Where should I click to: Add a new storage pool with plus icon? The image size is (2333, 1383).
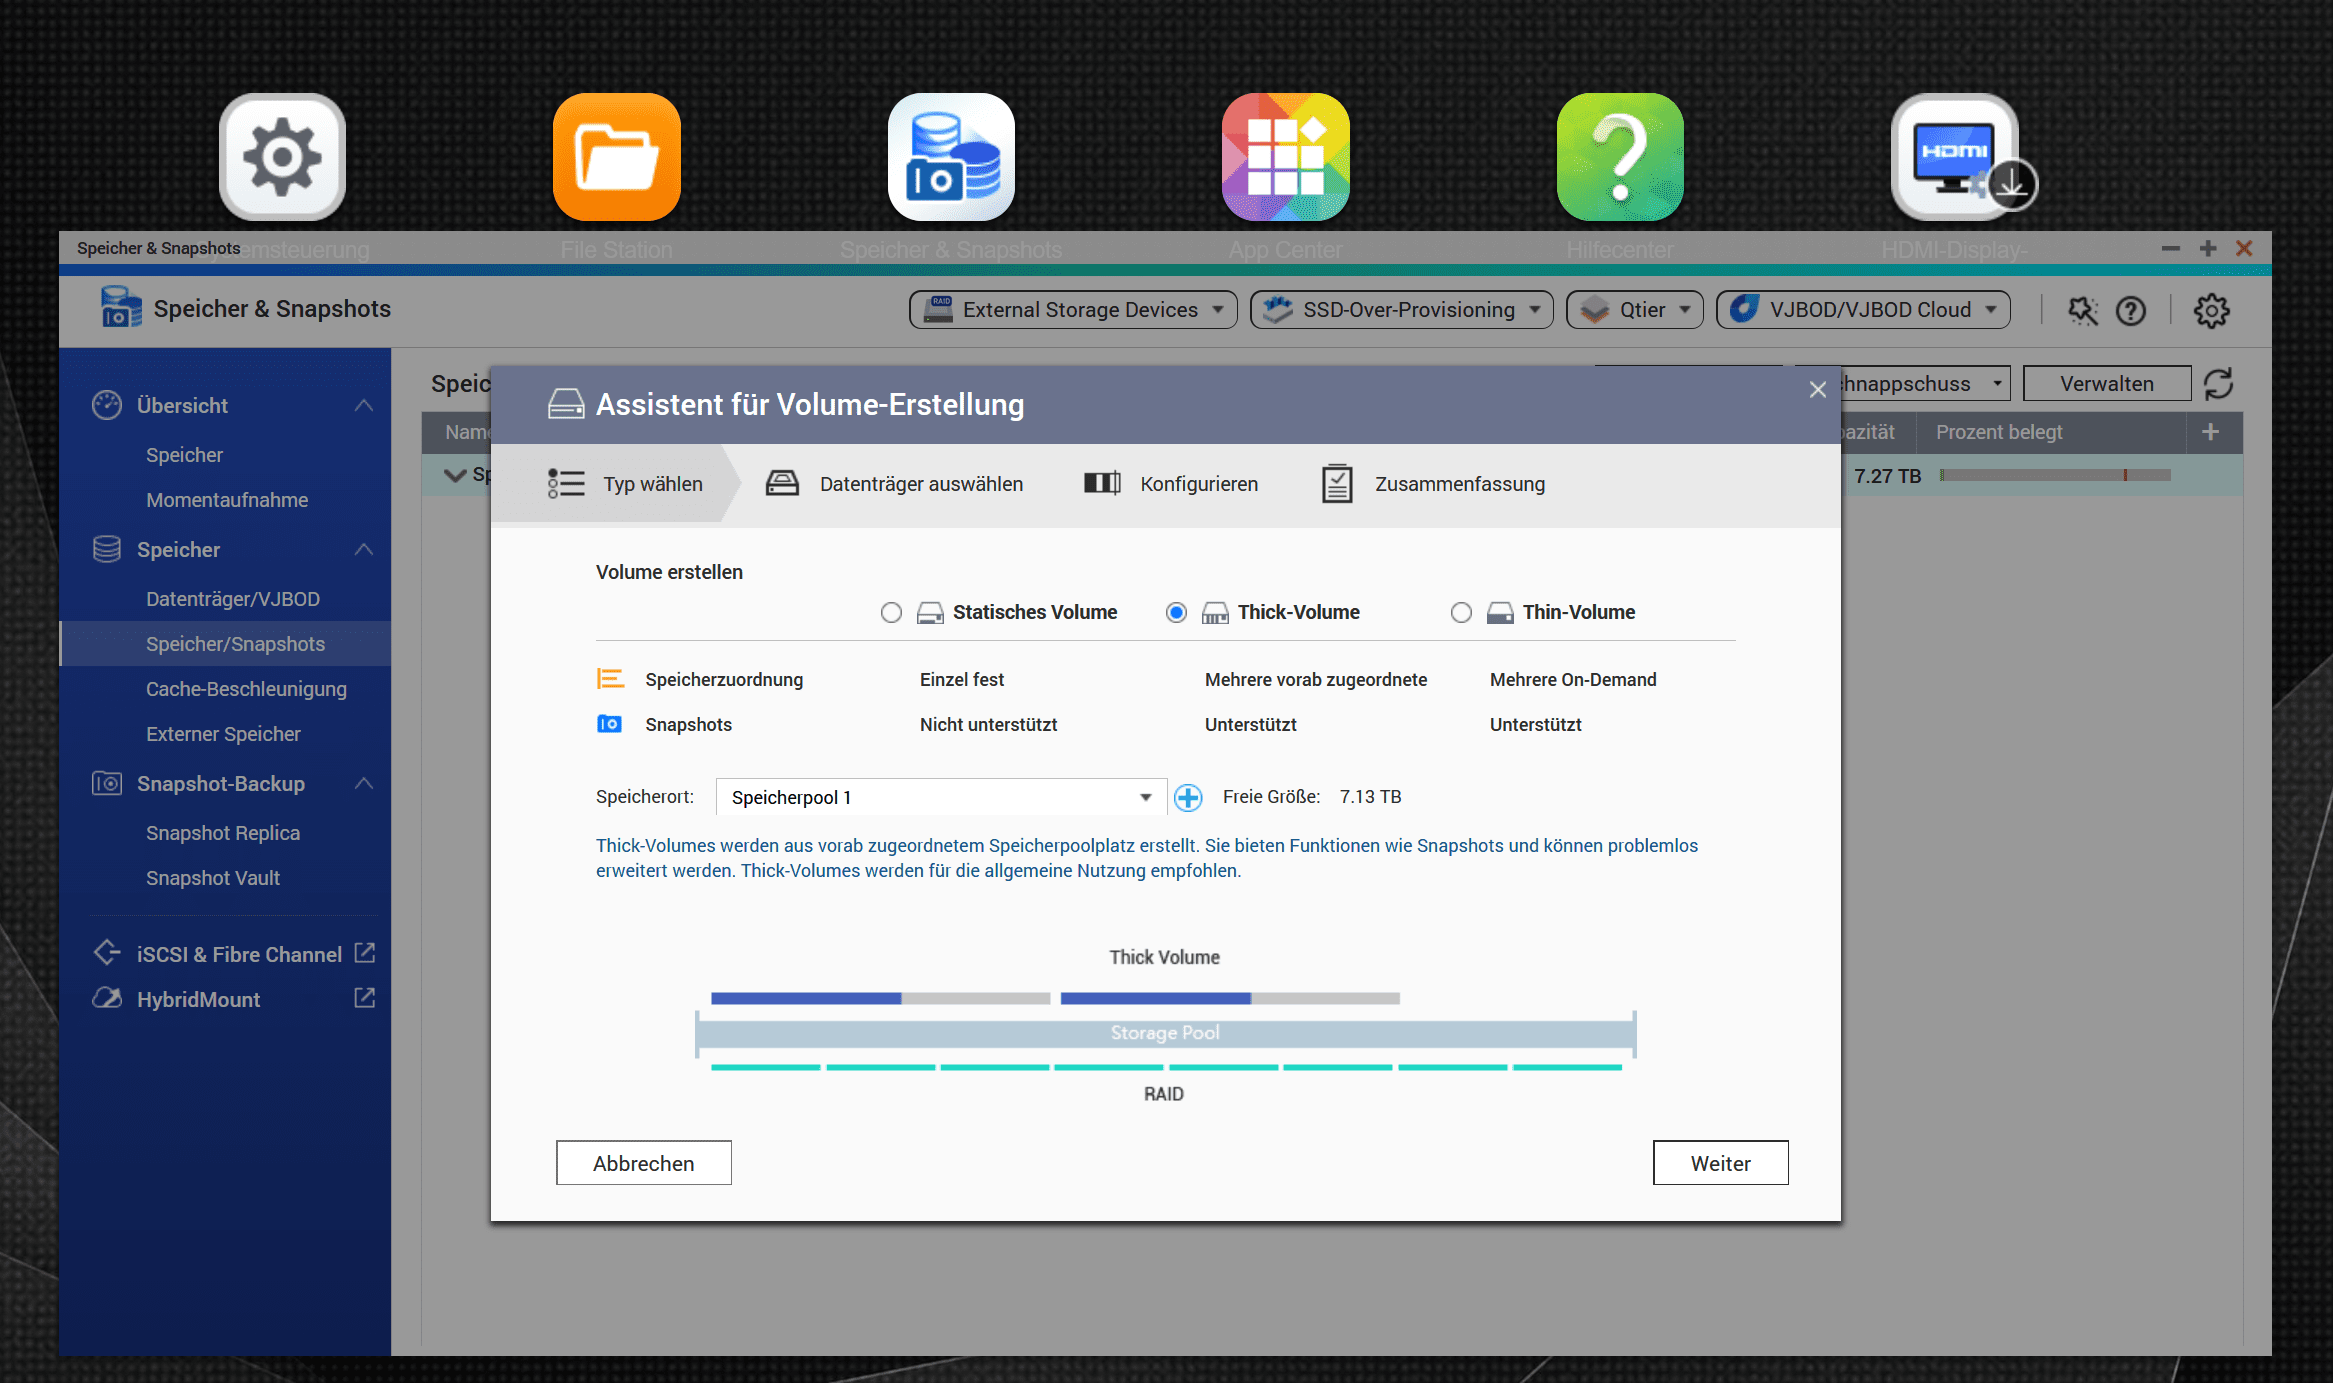1188,797
